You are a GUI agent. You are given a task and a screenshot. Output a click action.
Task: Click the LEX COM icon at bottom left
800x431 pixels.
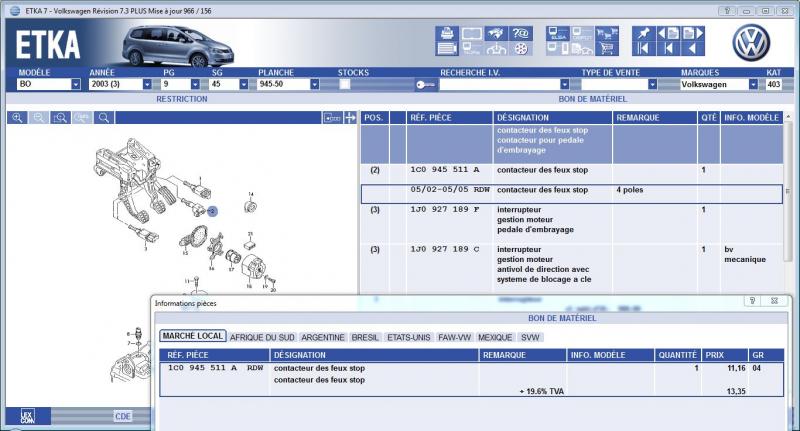tap(28, 416)
